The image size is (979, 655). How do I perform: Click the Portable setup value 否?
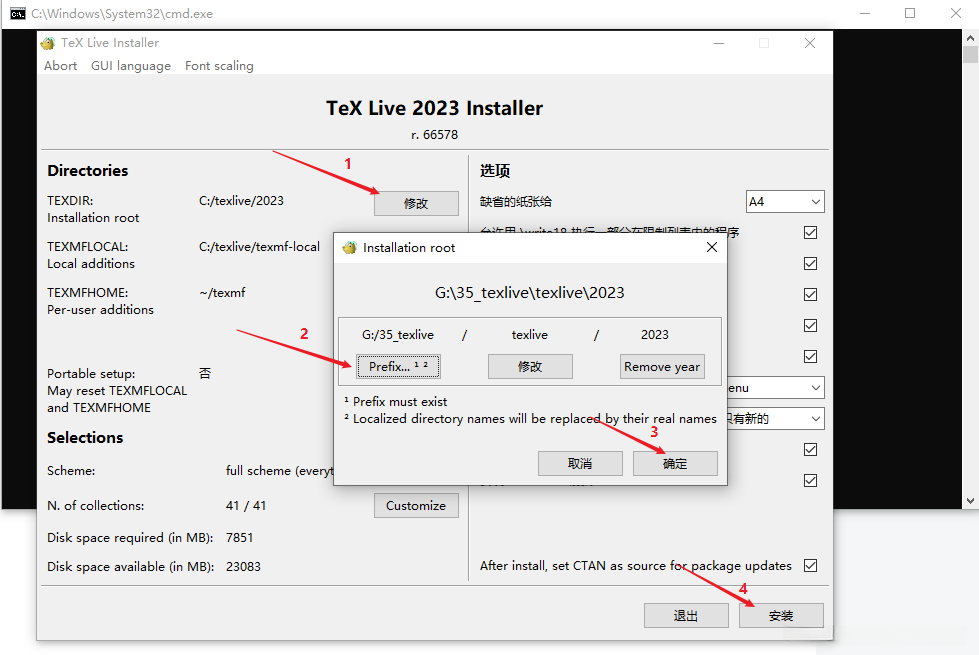(205, 373)
